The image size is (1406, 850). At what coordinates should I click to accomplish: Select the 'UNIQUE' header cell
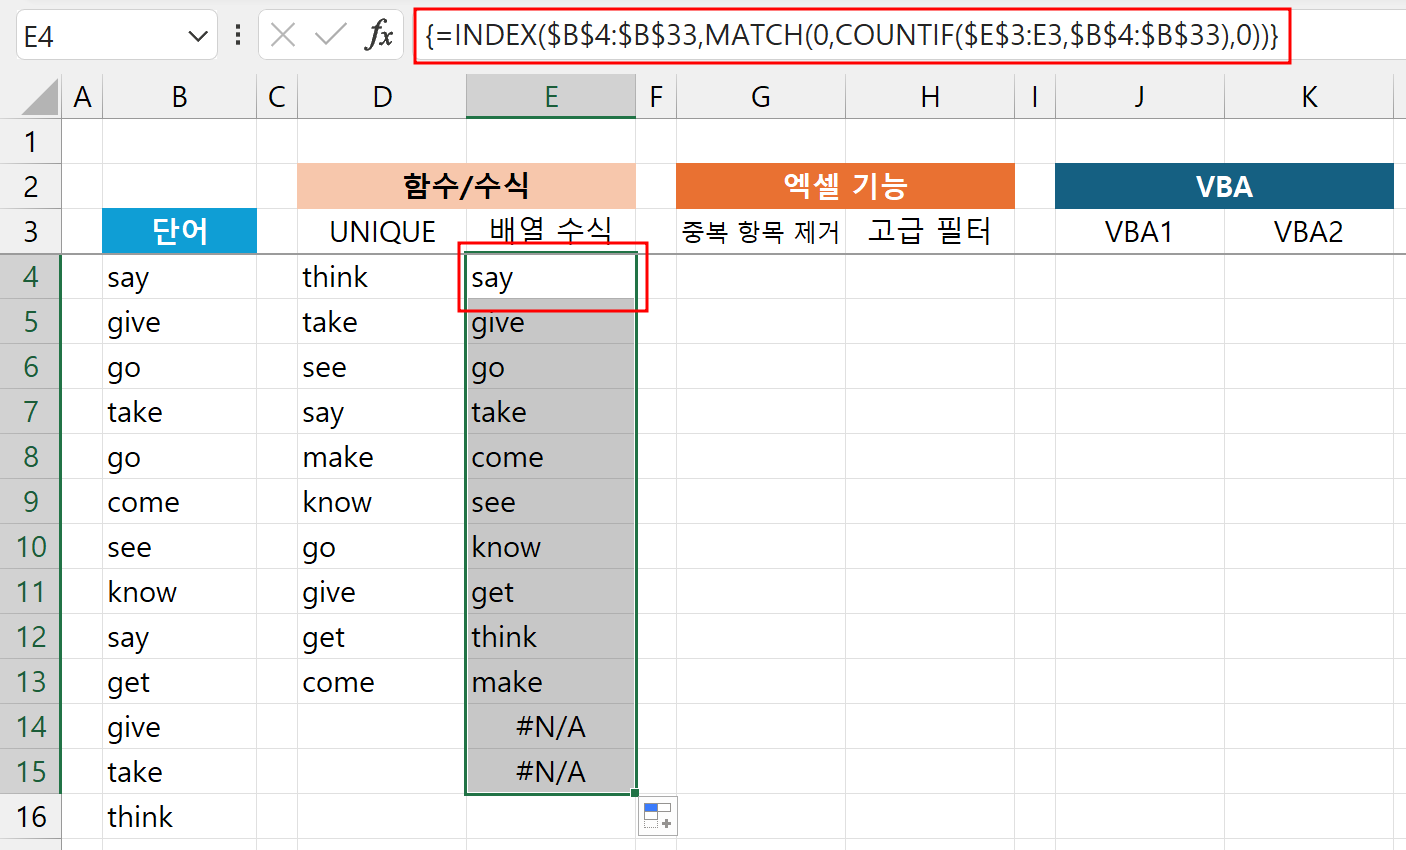[381, 231]
